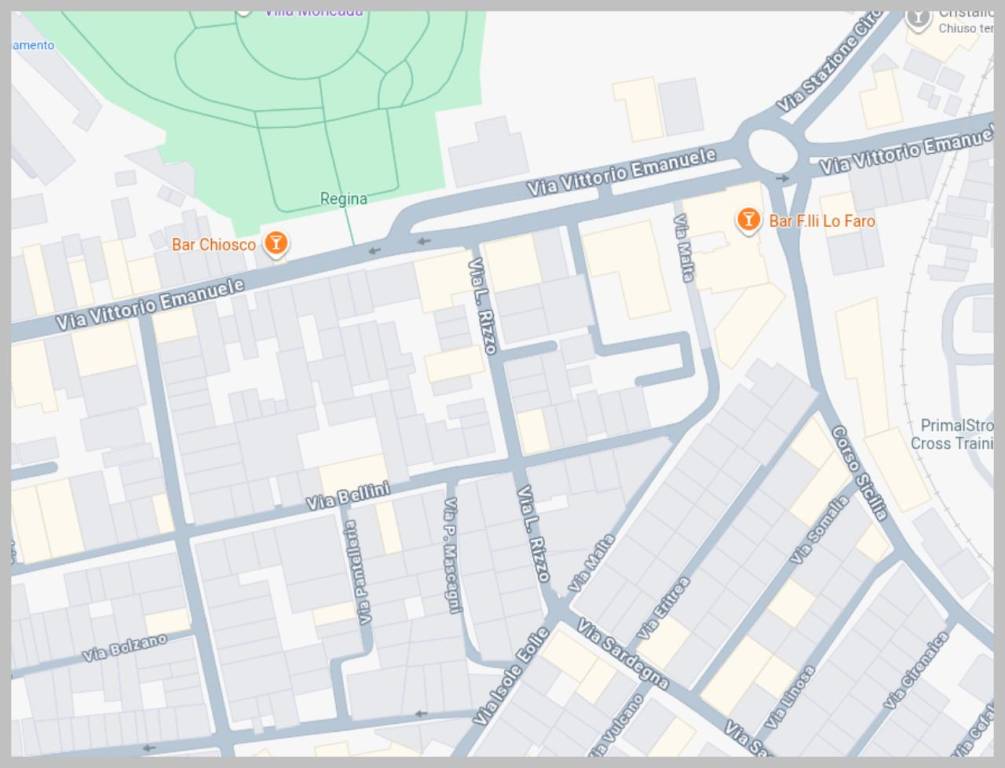Click Via Vittorio Emanuele label below Bar Chiosco
Image resolution: width=1005 pixels, height=768 pixels.
click(150, 305)
